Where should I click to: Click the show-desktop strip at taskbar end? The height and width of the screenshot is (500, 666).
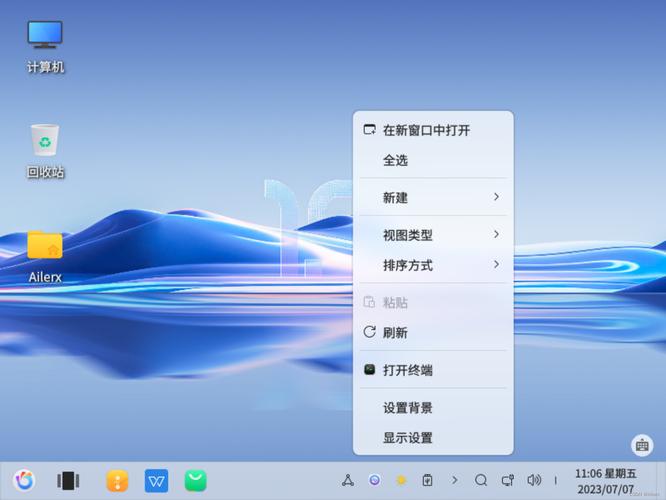(x=662, y=481)
